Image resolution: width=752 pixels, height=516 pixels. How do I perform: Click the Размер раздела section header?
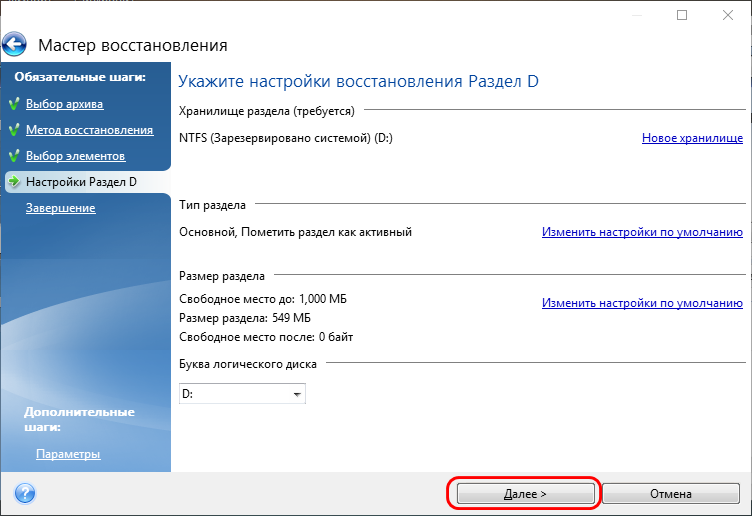point(222,276)
